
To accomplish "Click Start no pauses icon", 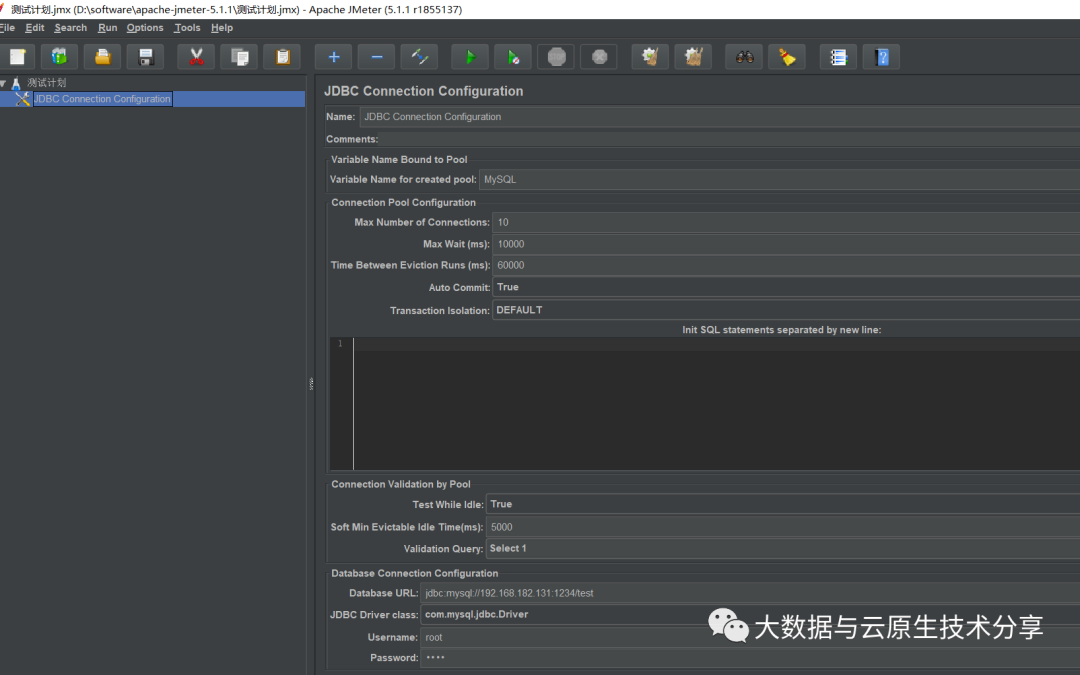I will point(513,57).
